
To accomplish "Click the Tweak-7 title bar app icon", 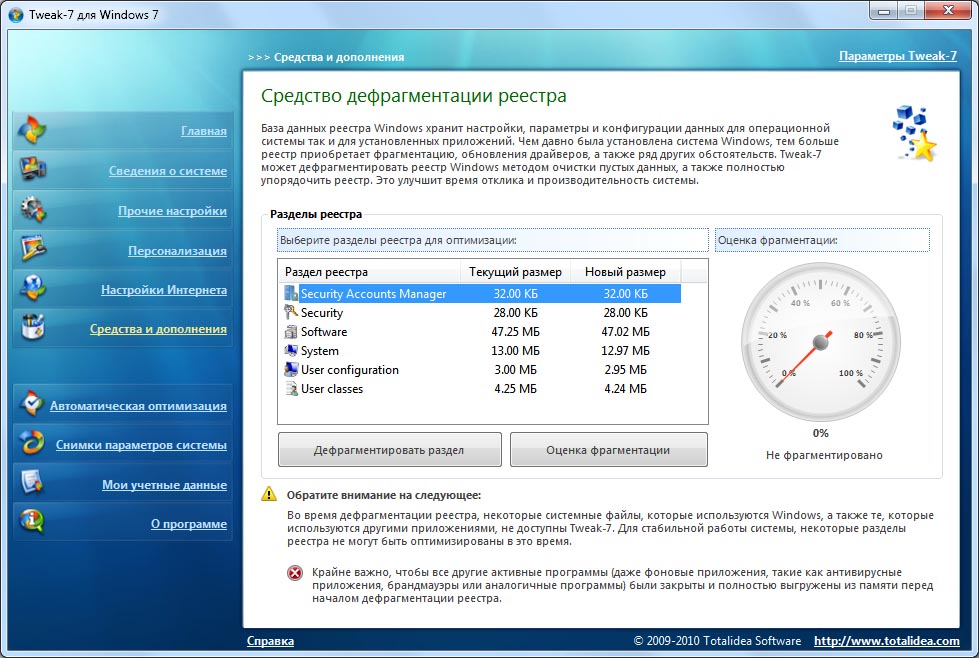I will click(16, 14).
